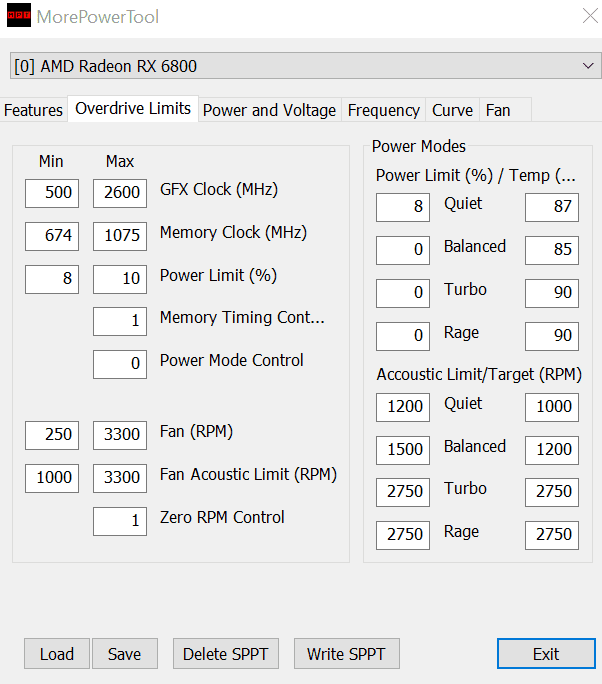Screen dimensions: 602x684
Task: Edit Memory Clock maximum field 1075
Action: (120, 236)
